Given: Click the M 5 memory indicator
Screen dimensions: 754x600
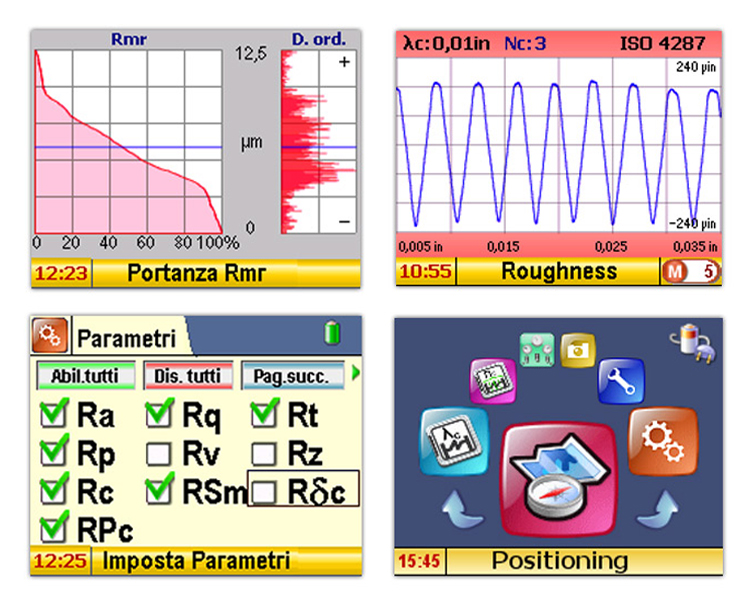Looking at the screenshot, I should coord(691,271).
